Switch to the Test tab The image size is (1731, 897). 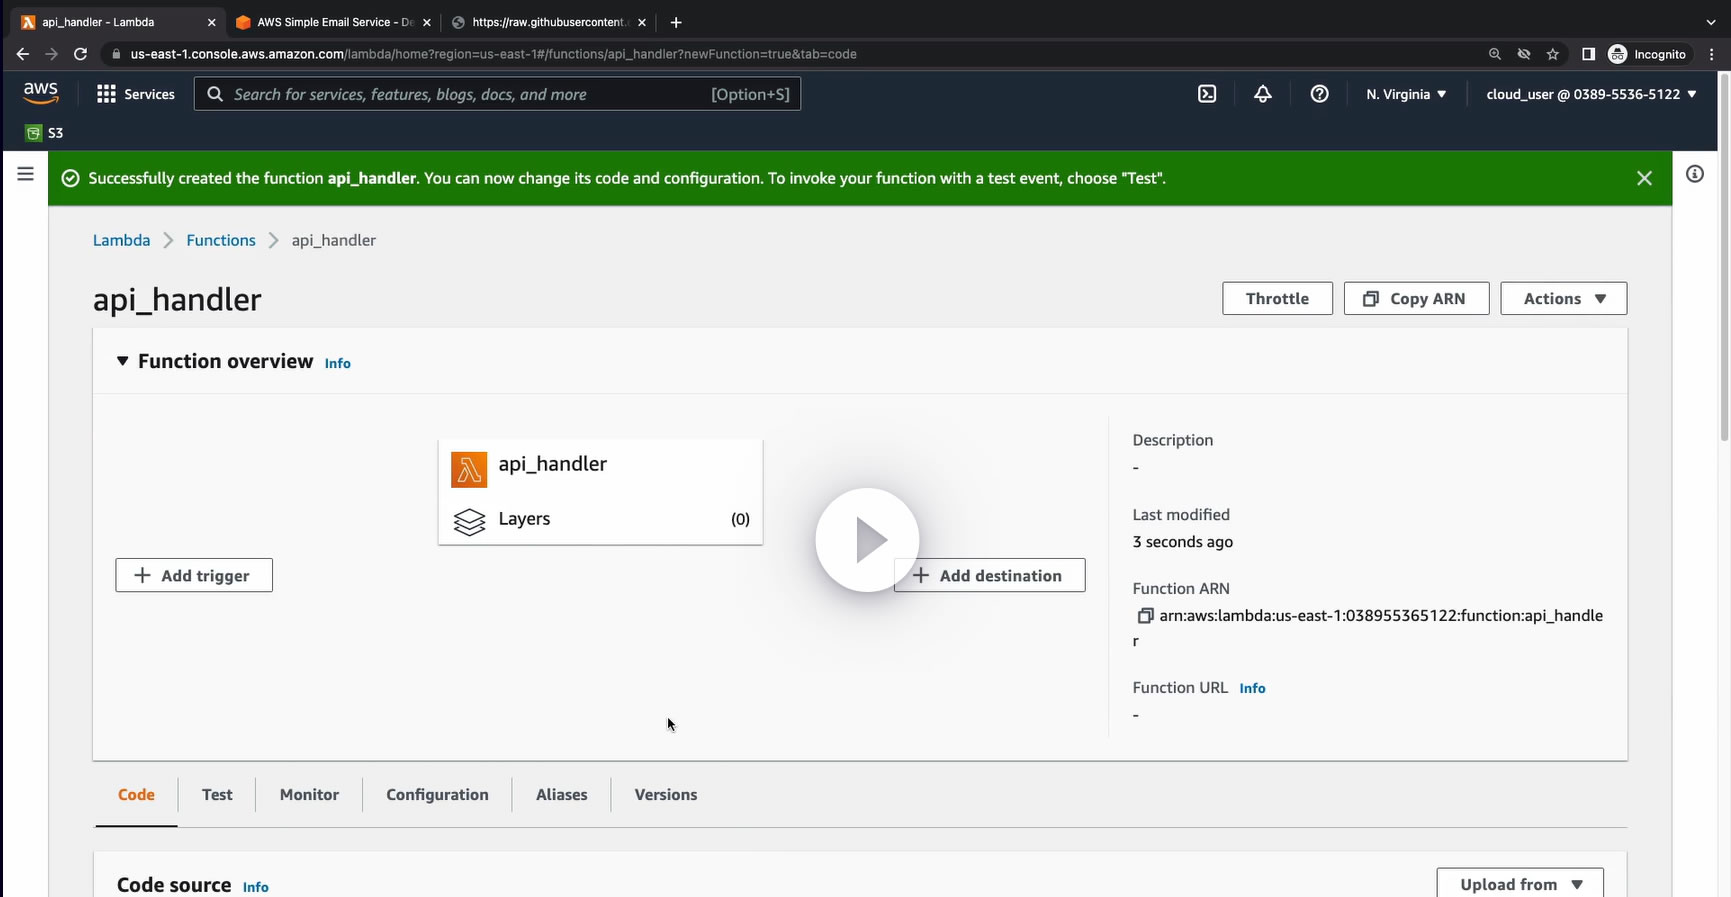click(x=217, y=795)
